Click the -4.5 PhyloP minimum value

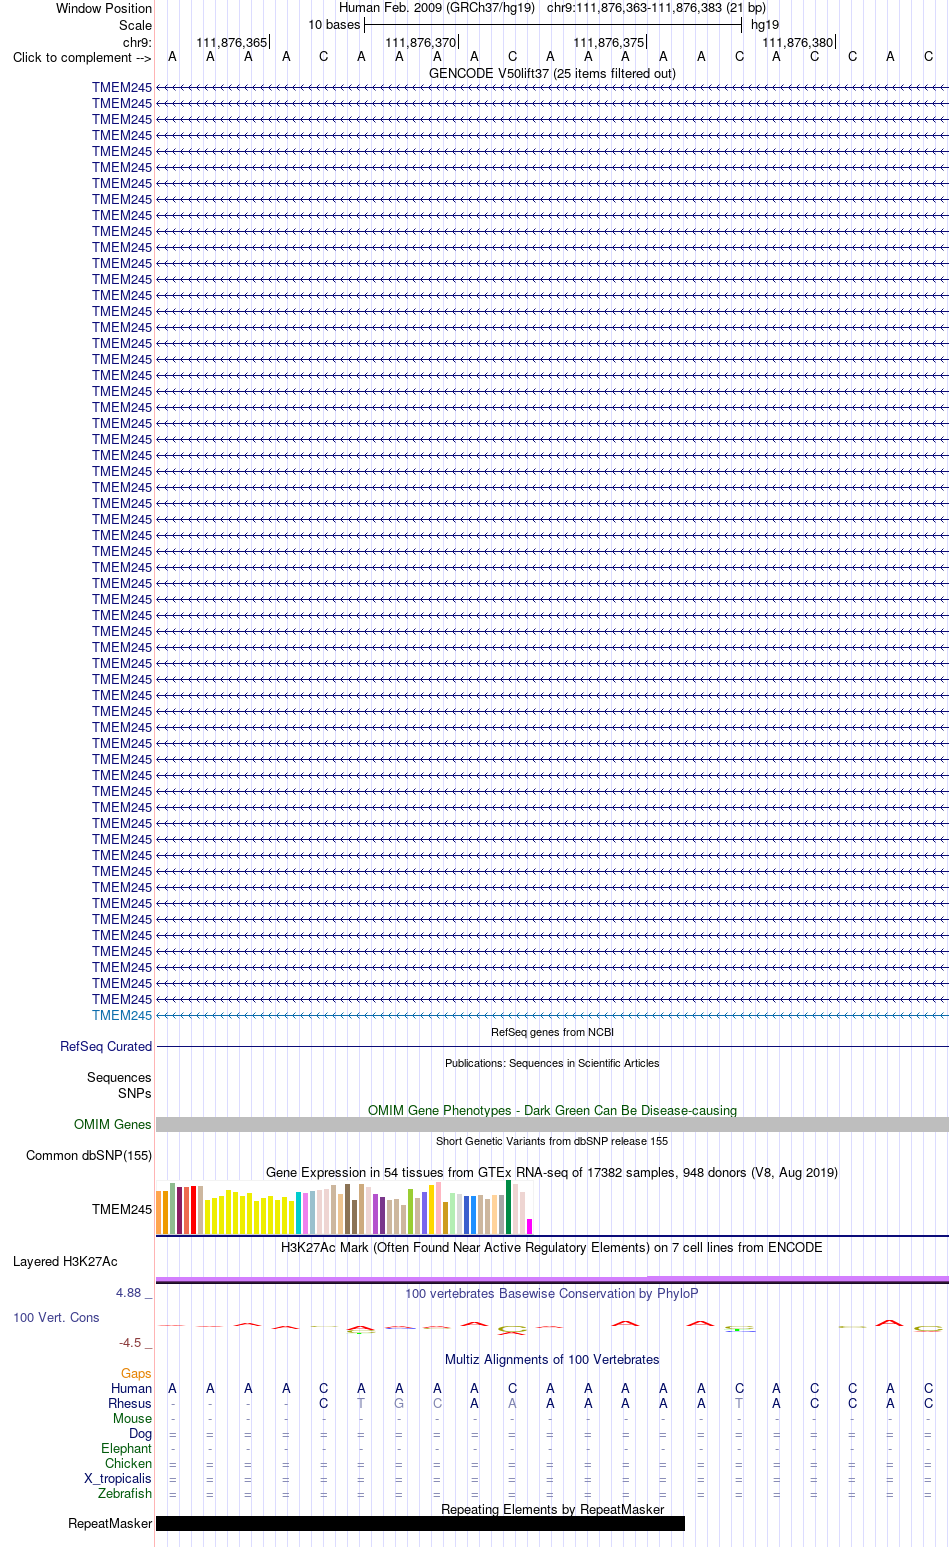(130, 1342)
